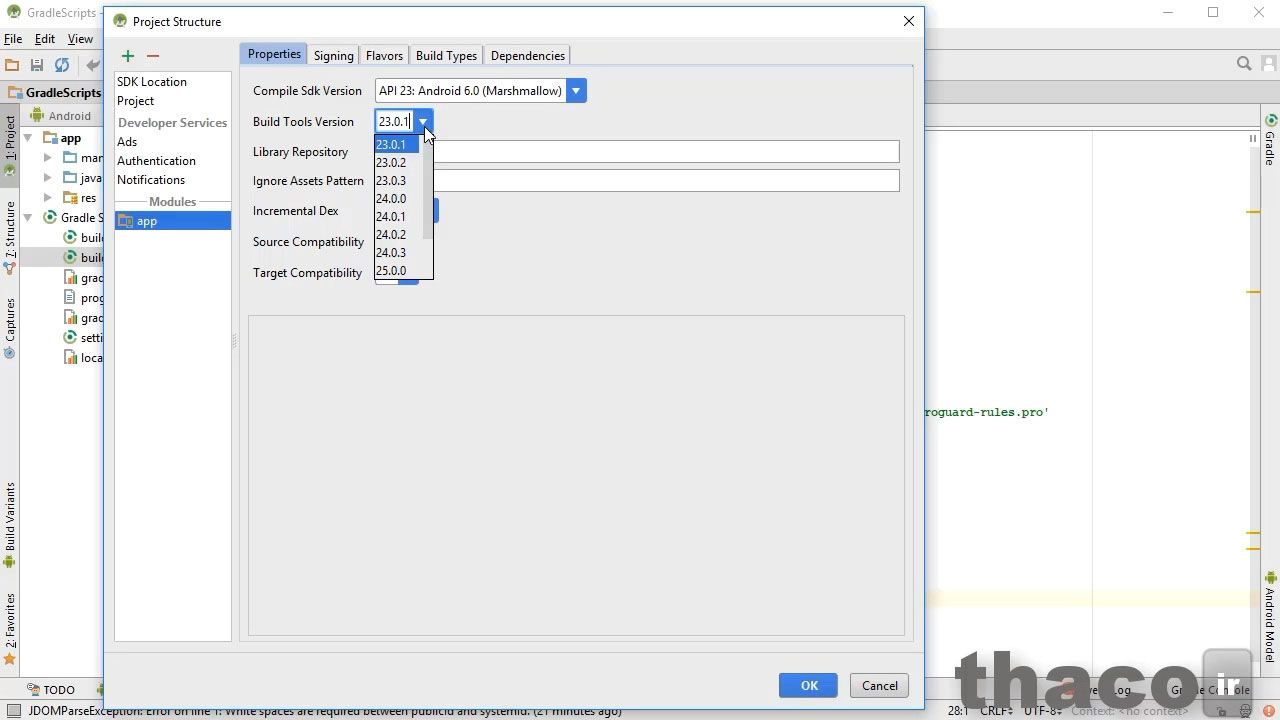The height and width of the screenshot is (720, 1280).
Task: Collapse the app node in project tree
Action: tap(28, 138)
